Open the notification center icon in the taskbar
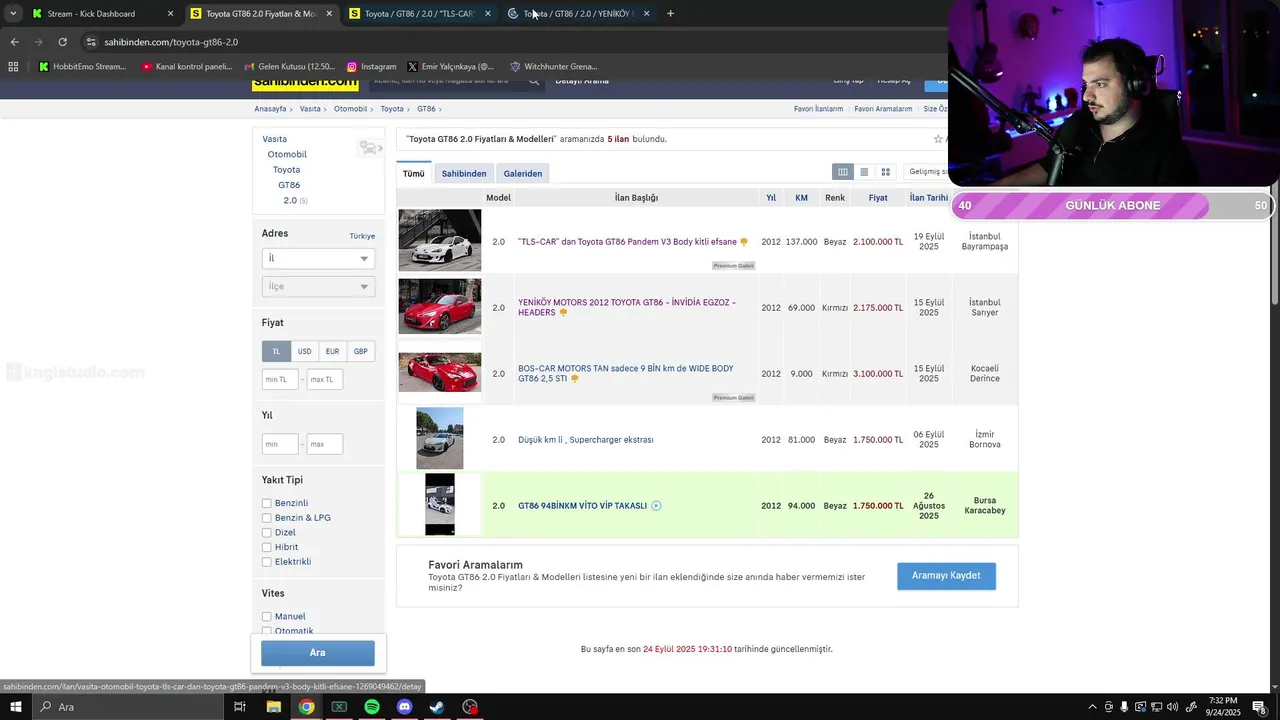 point(1259,707)
